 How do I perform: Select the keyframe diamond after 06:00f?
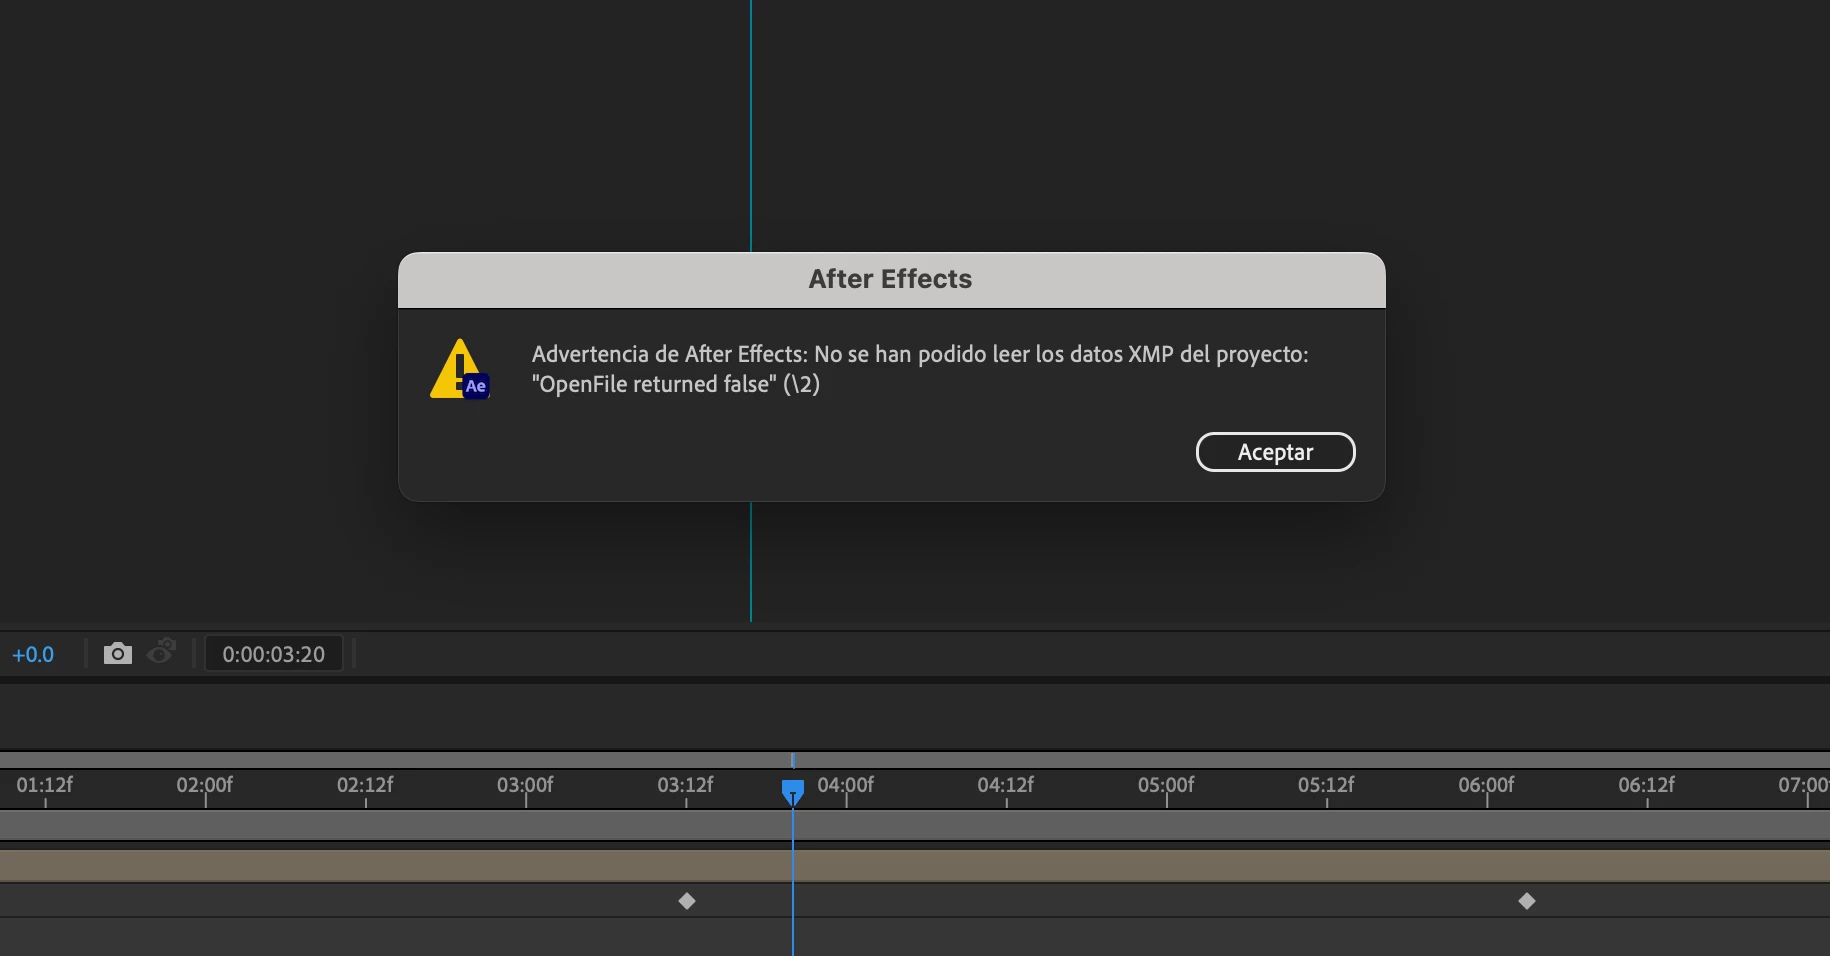(x=1527, y=901)
